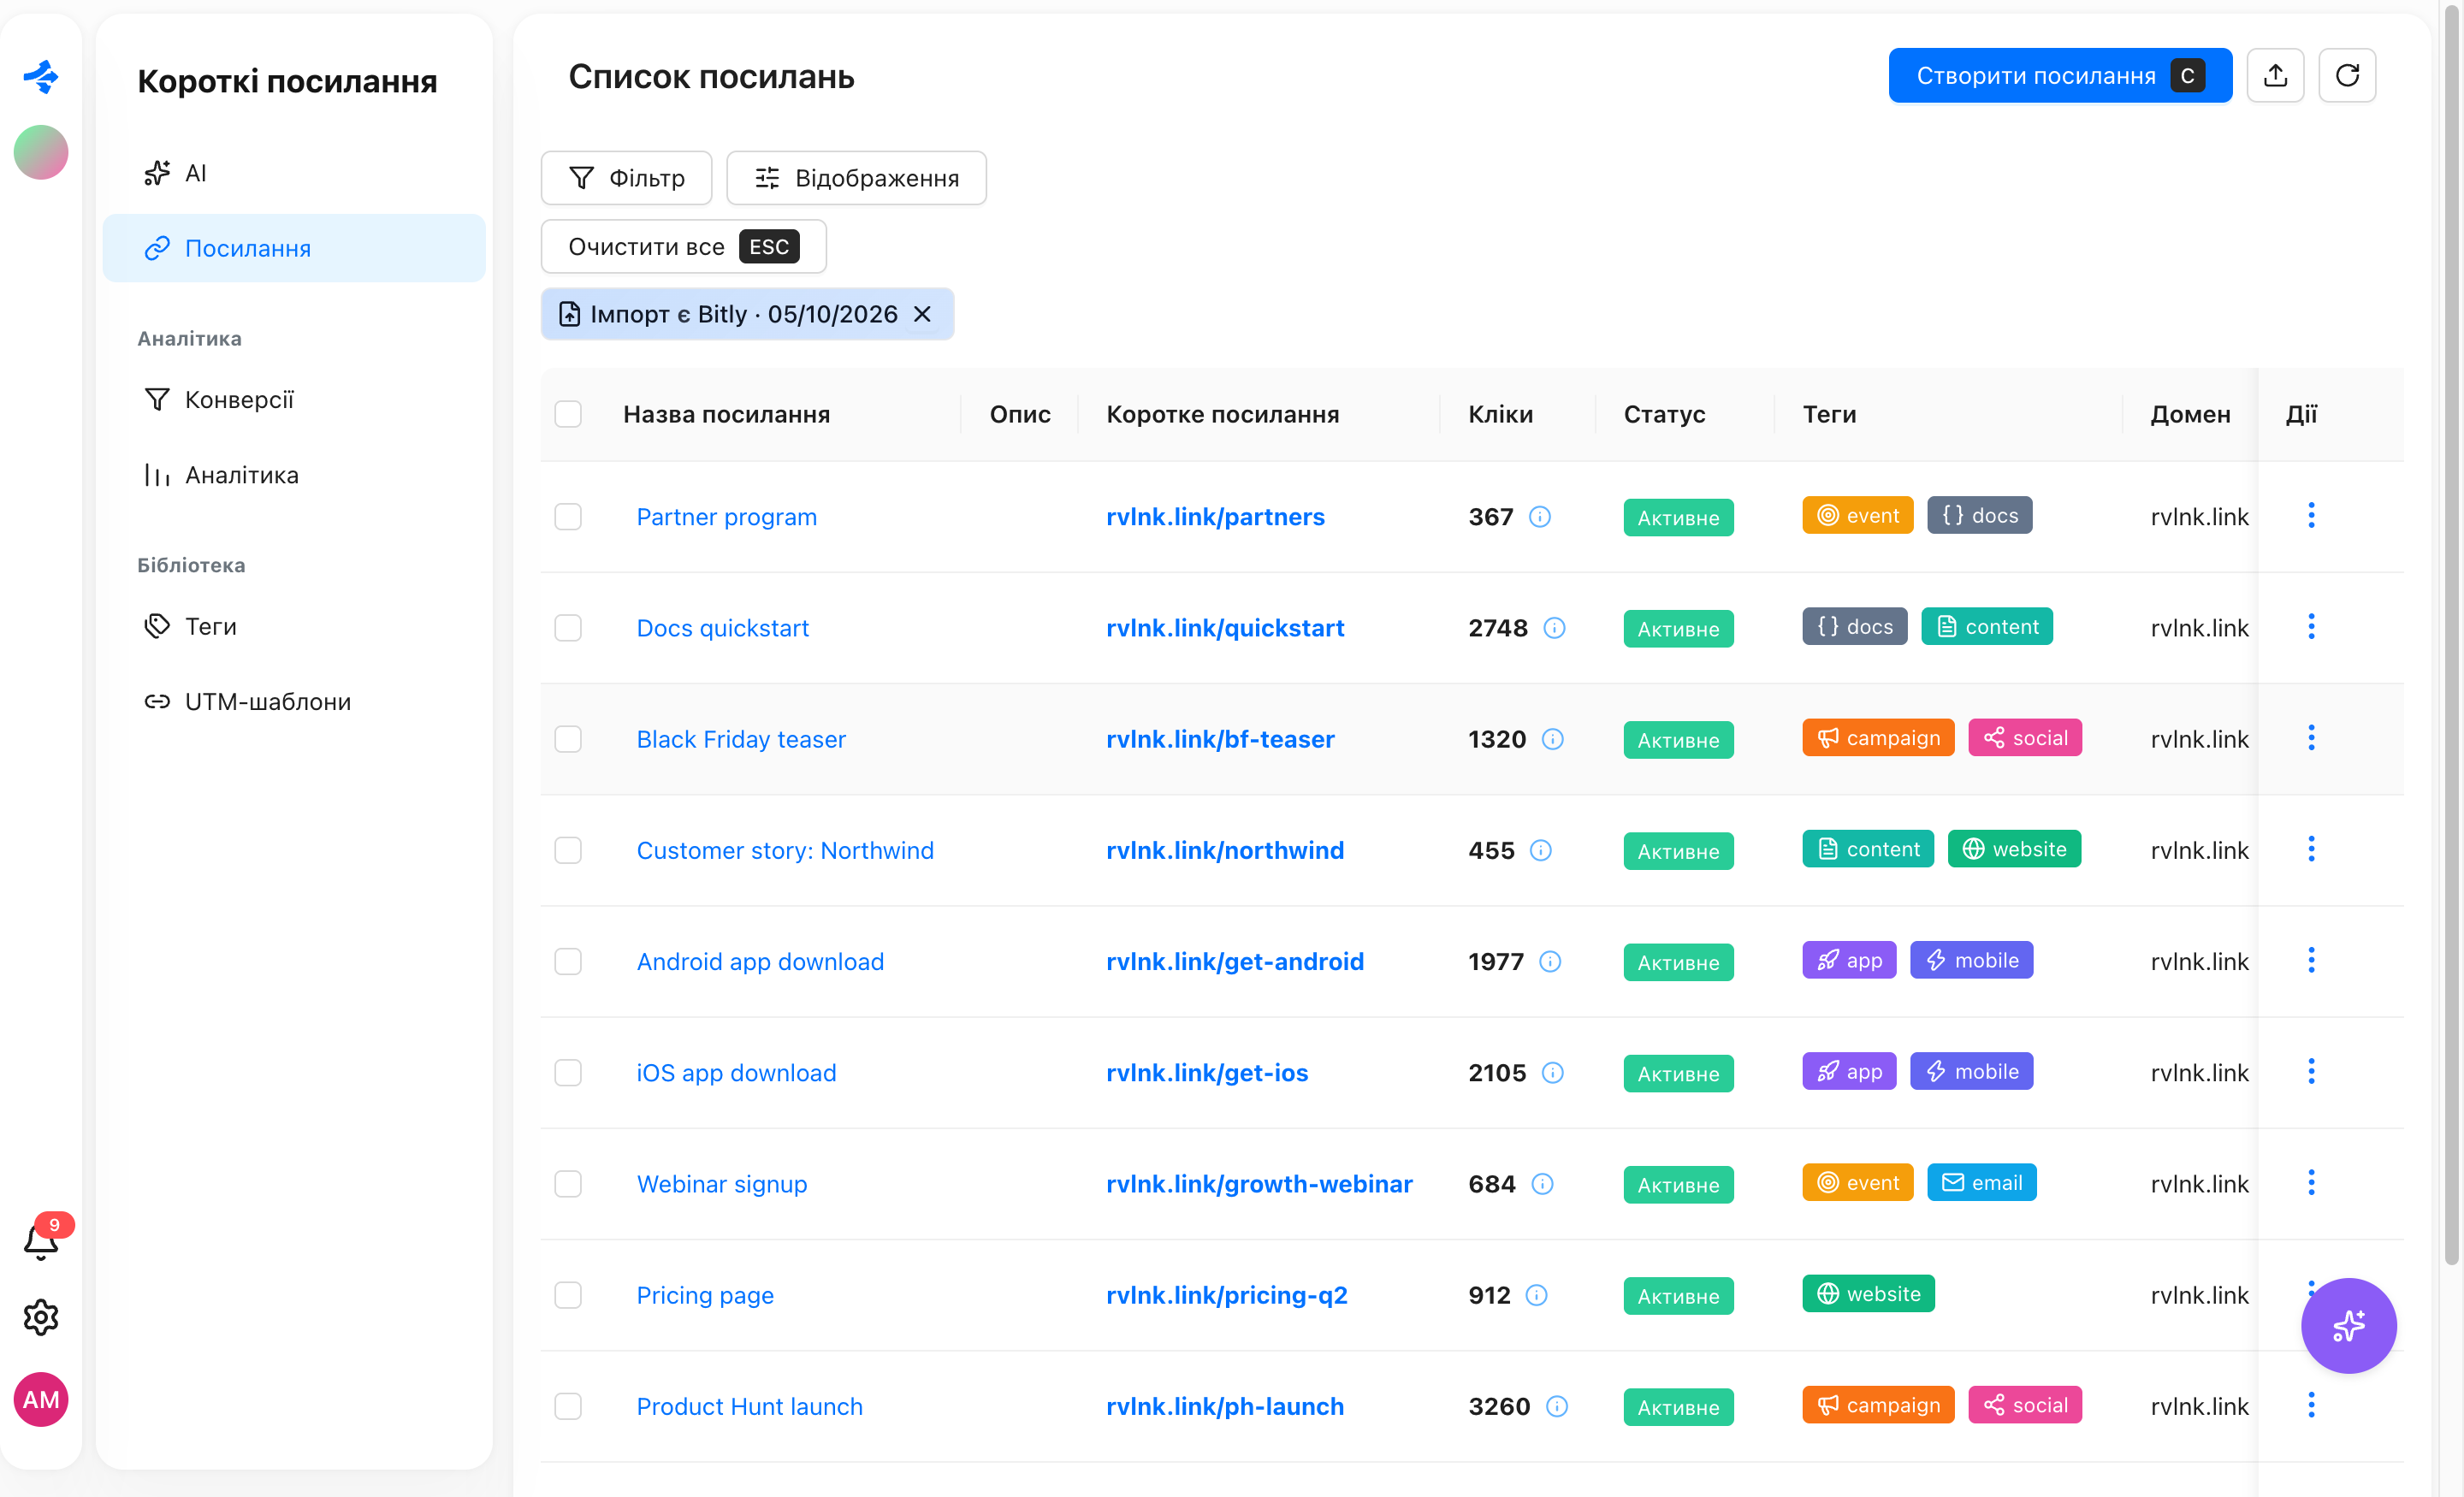Click the floating purple AI assistant button
Image resolution: width=2464 pixels, height=1497 pixels.
(x=2348, y=1325)
